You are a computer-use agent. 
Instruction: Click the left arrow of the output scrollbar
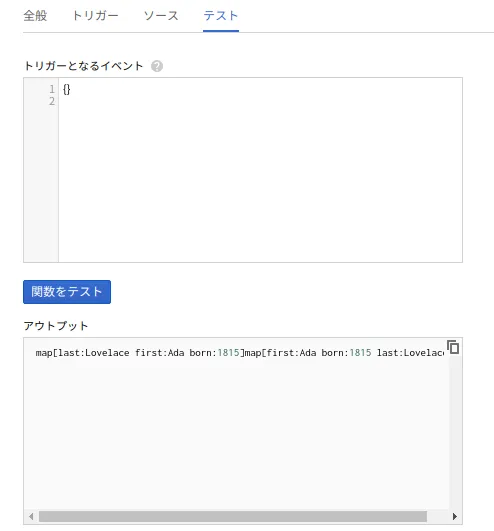pos(31,516)
